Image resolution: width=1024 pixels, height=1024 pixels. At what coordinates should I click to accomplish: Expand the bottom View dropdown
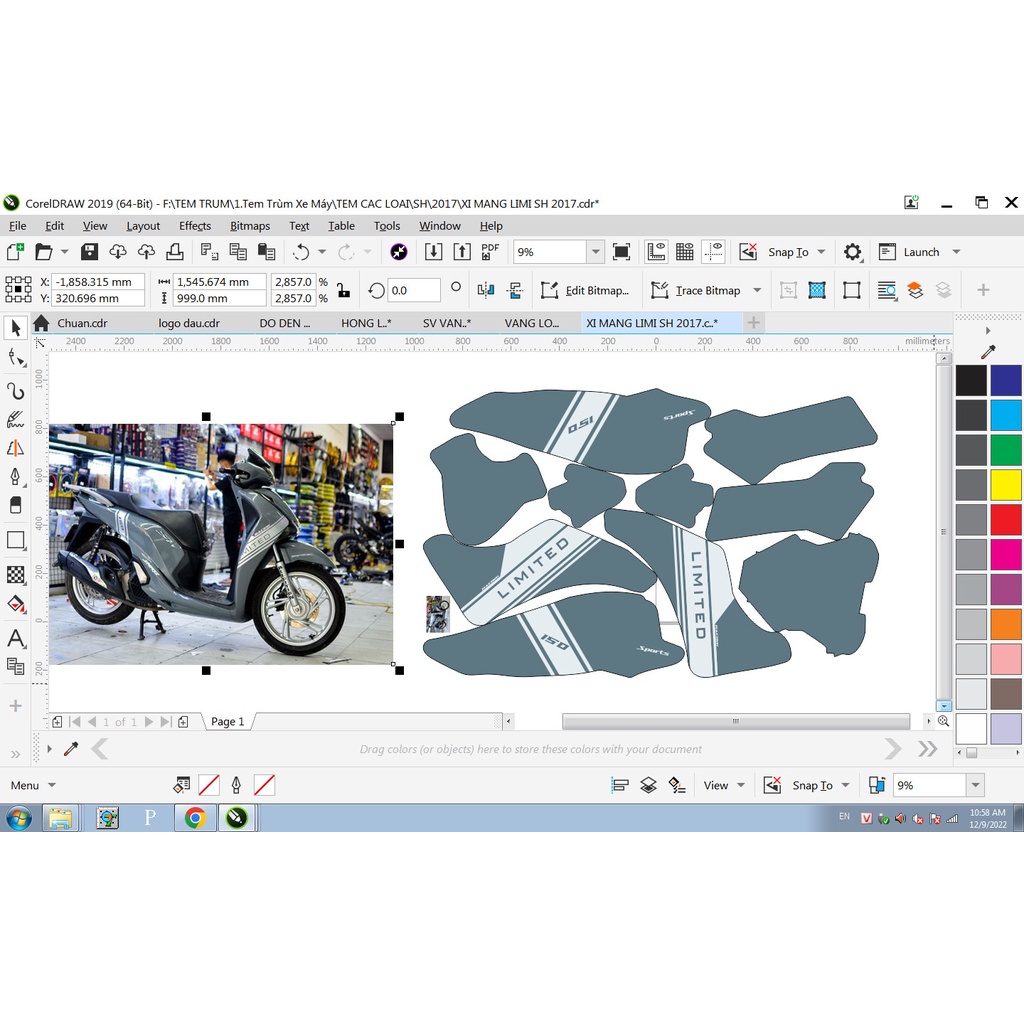tap(741, 786)
